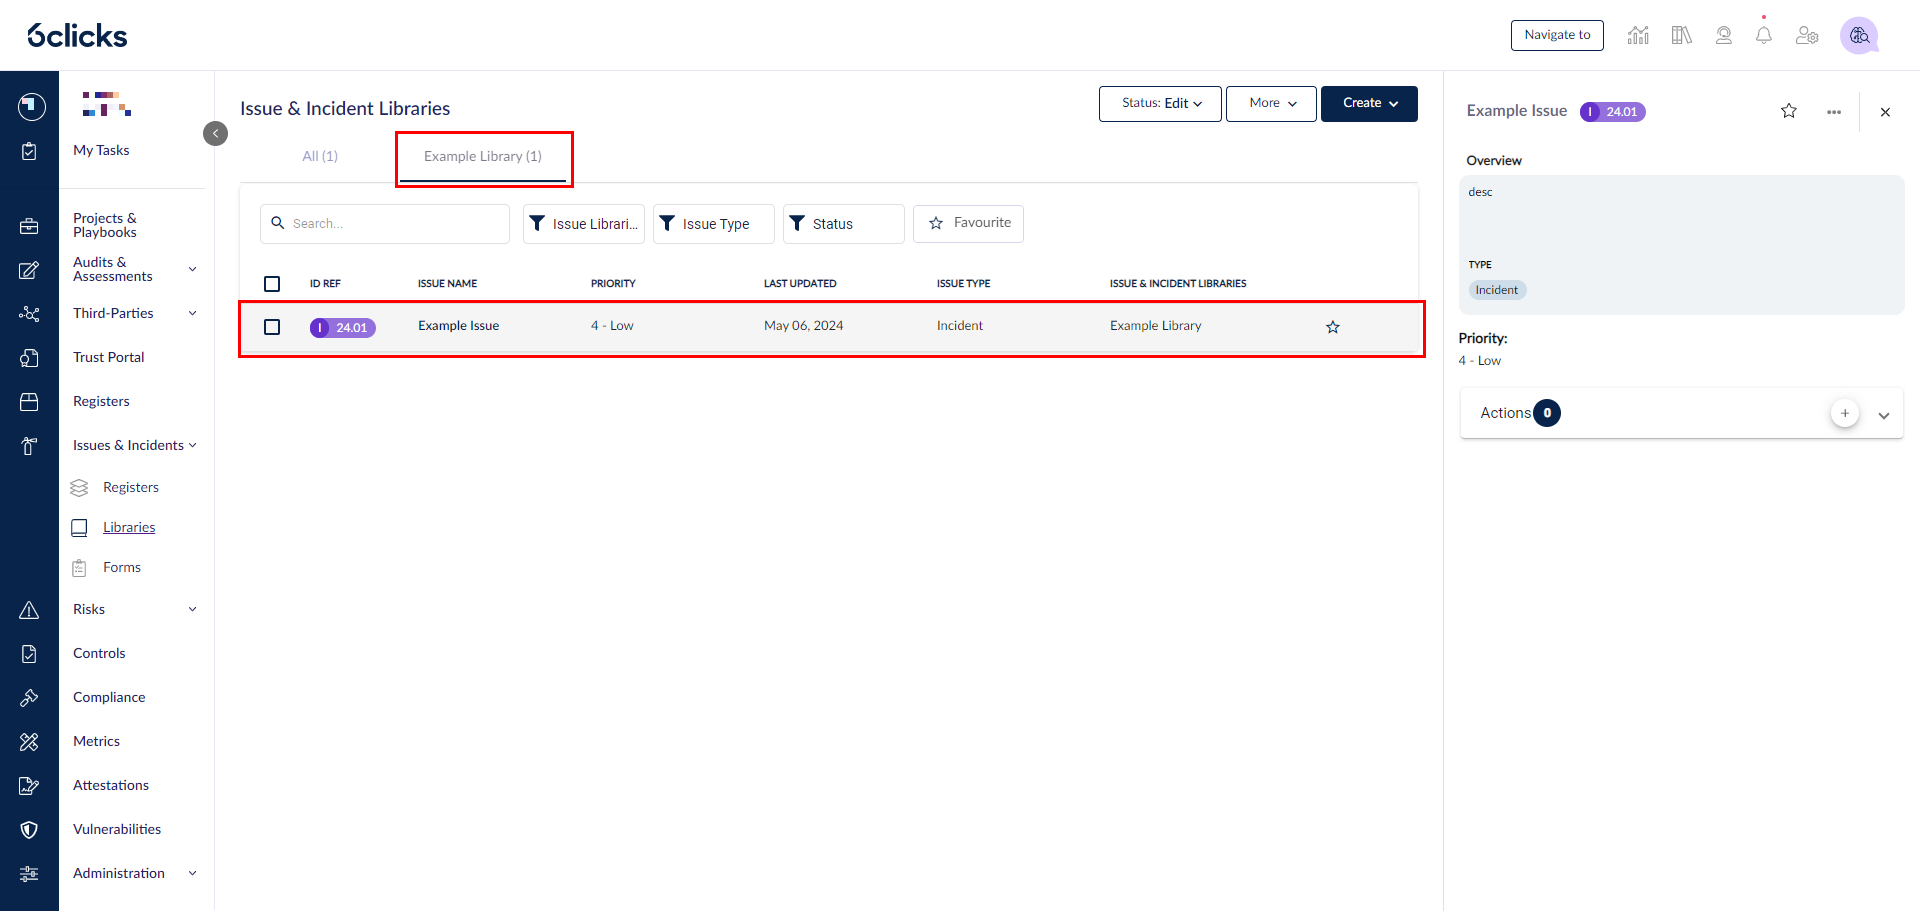Open the Status: Edit dropdown
The width and height of the screenshot is (1920, 911).
pos(1160,103)
